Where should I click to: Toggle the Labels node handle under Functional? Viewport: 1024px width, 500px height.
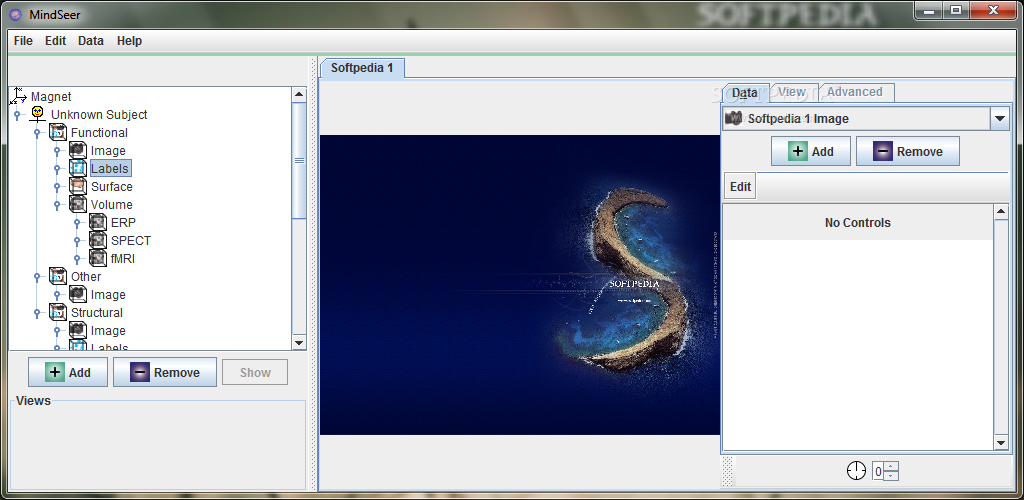click(x=57, y=169)
